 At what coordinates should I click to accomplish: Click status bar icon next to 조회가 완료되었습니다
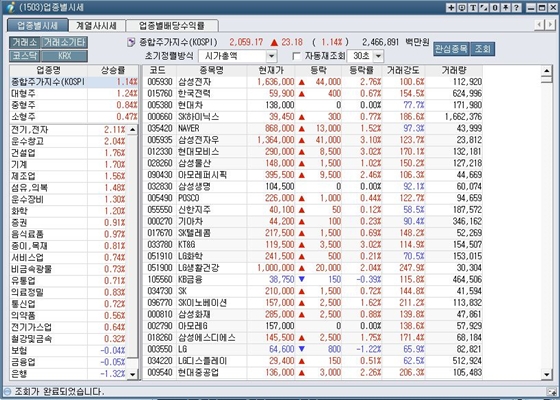point(7,391)
